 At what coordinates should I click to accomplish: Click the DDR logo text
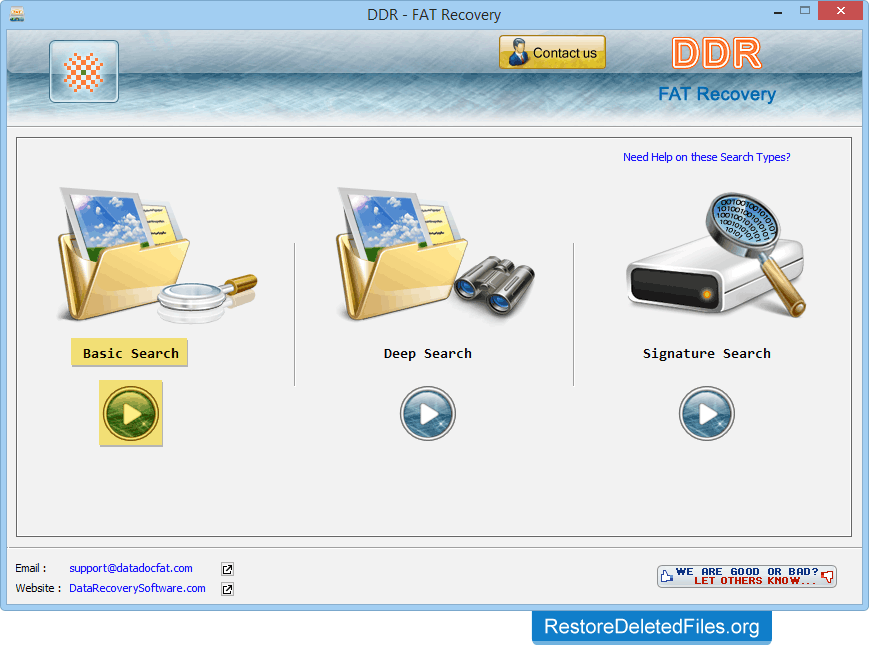pyautogui.click(x=717, y=53)
